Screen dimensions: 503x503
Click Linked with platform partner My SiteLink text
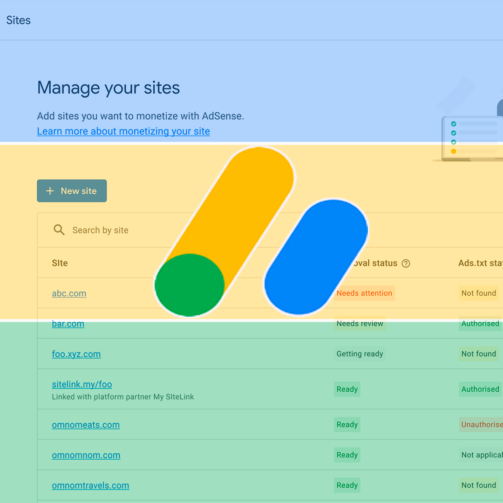123,397
